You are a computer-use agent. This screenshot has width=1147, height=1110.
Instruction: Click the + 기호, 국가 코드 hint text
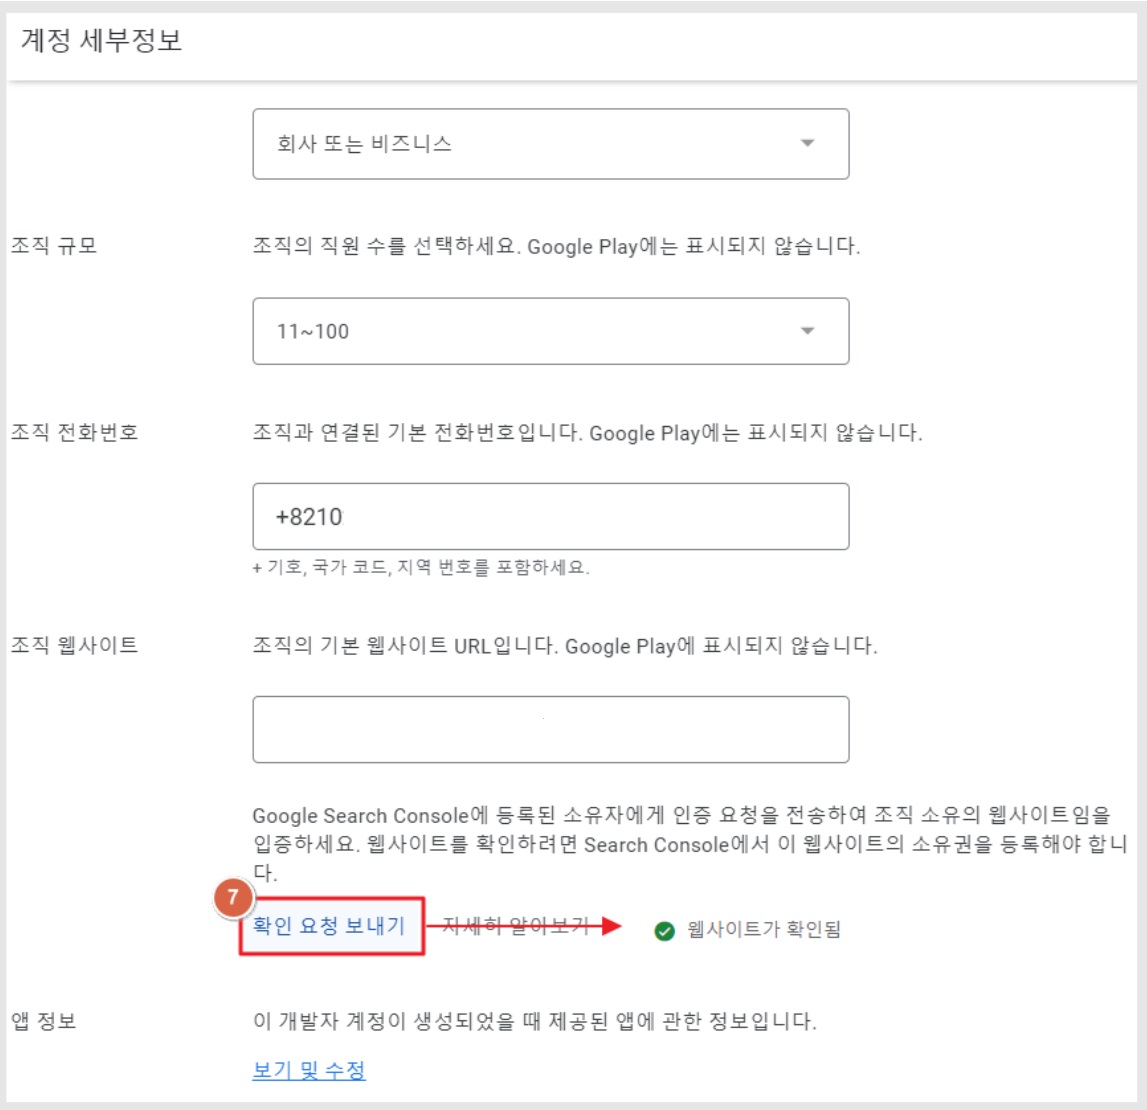421,567
